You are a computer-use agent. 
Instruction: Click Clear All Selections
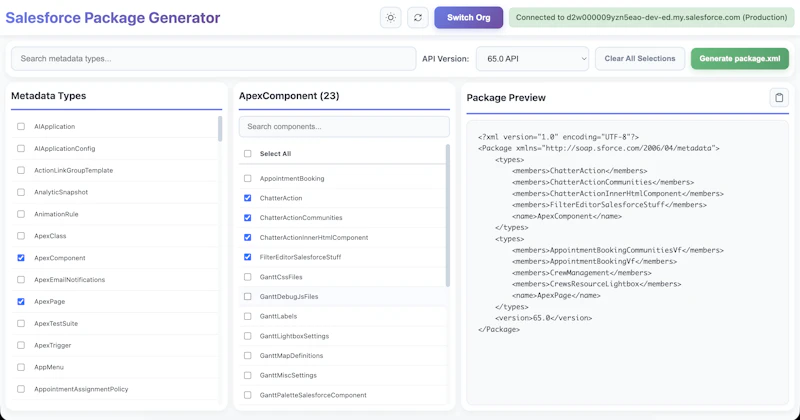tap(640, 59)
